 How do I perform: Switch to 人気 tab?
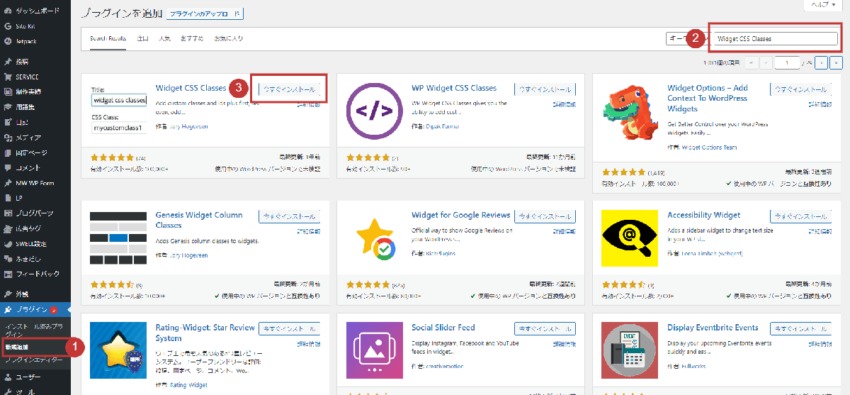click(165, 38)
